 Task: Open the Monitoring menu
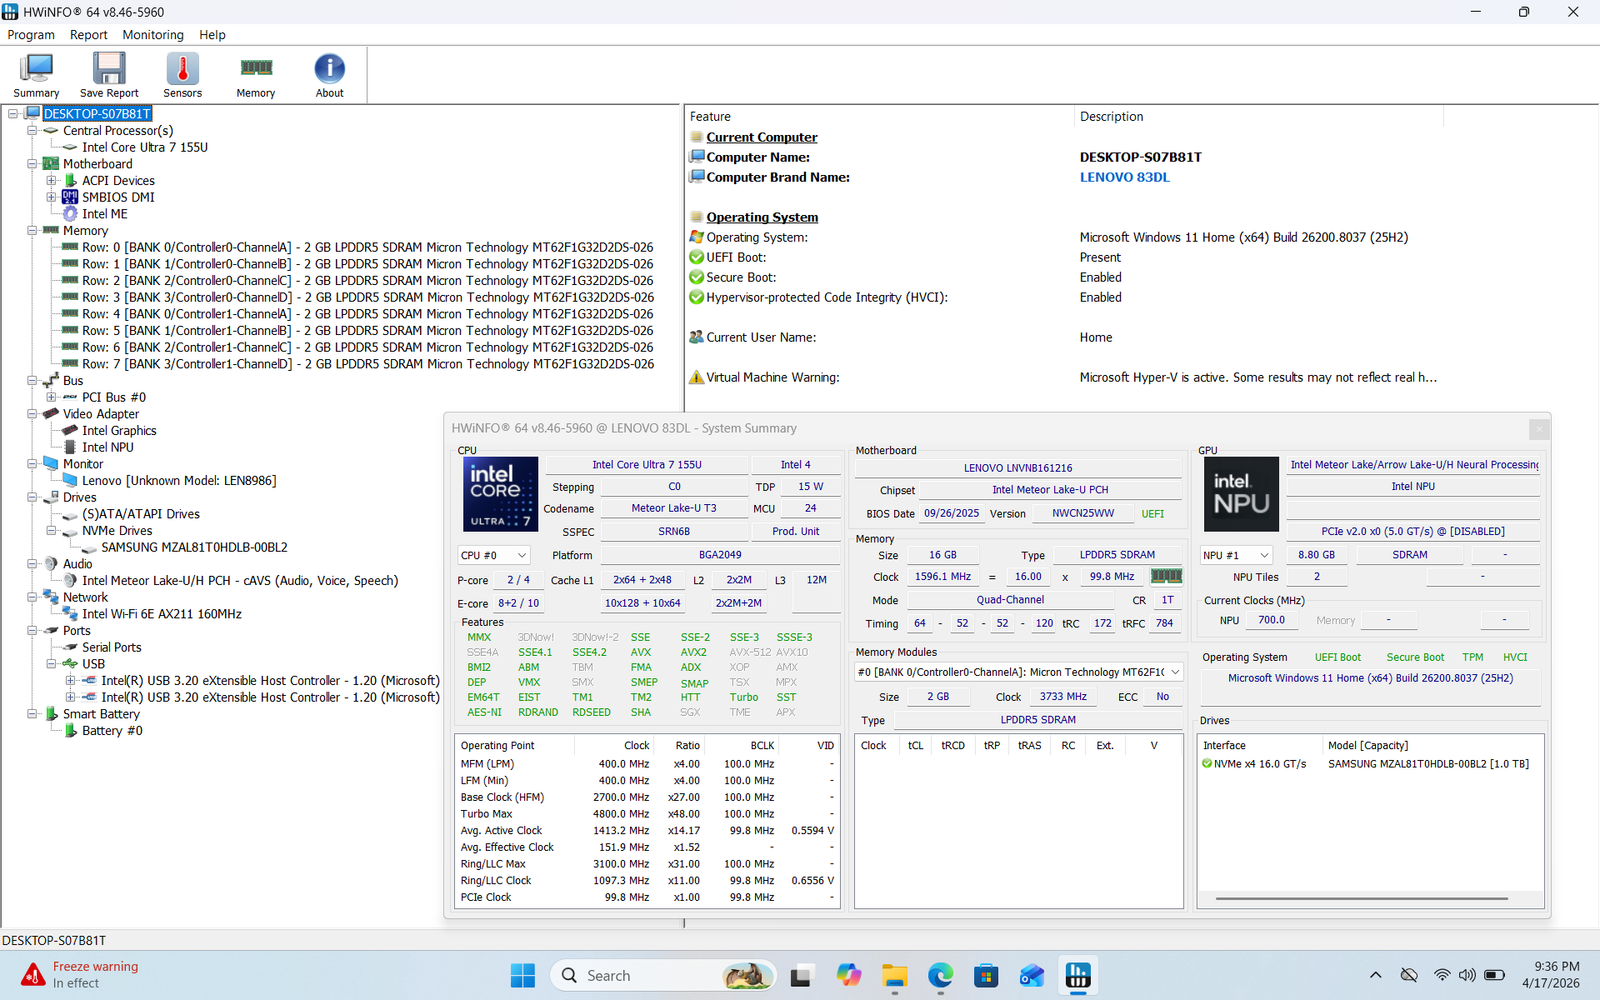153,35
